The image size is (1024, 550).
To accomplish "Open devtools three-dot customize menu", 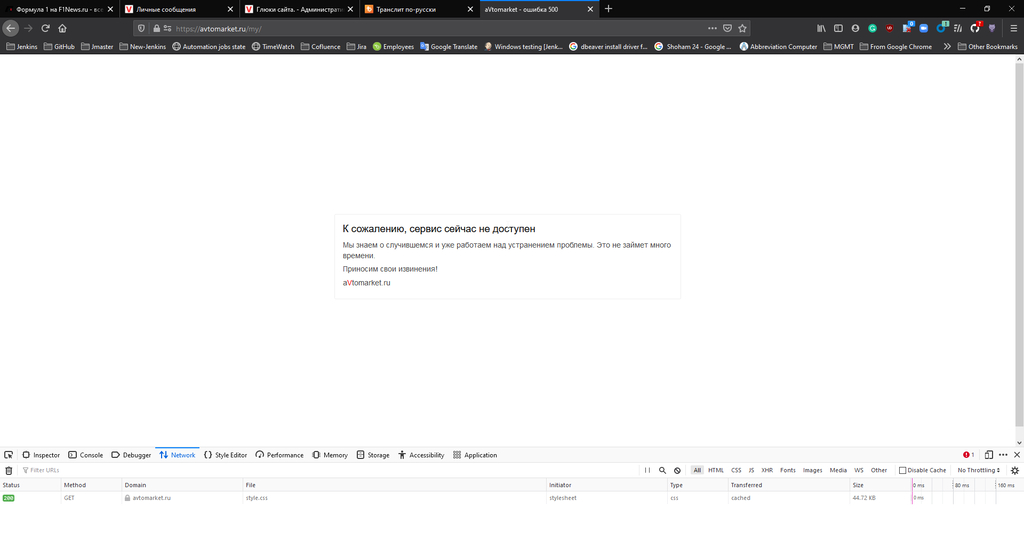I will pyautogui.click(x=1003, y=455).
